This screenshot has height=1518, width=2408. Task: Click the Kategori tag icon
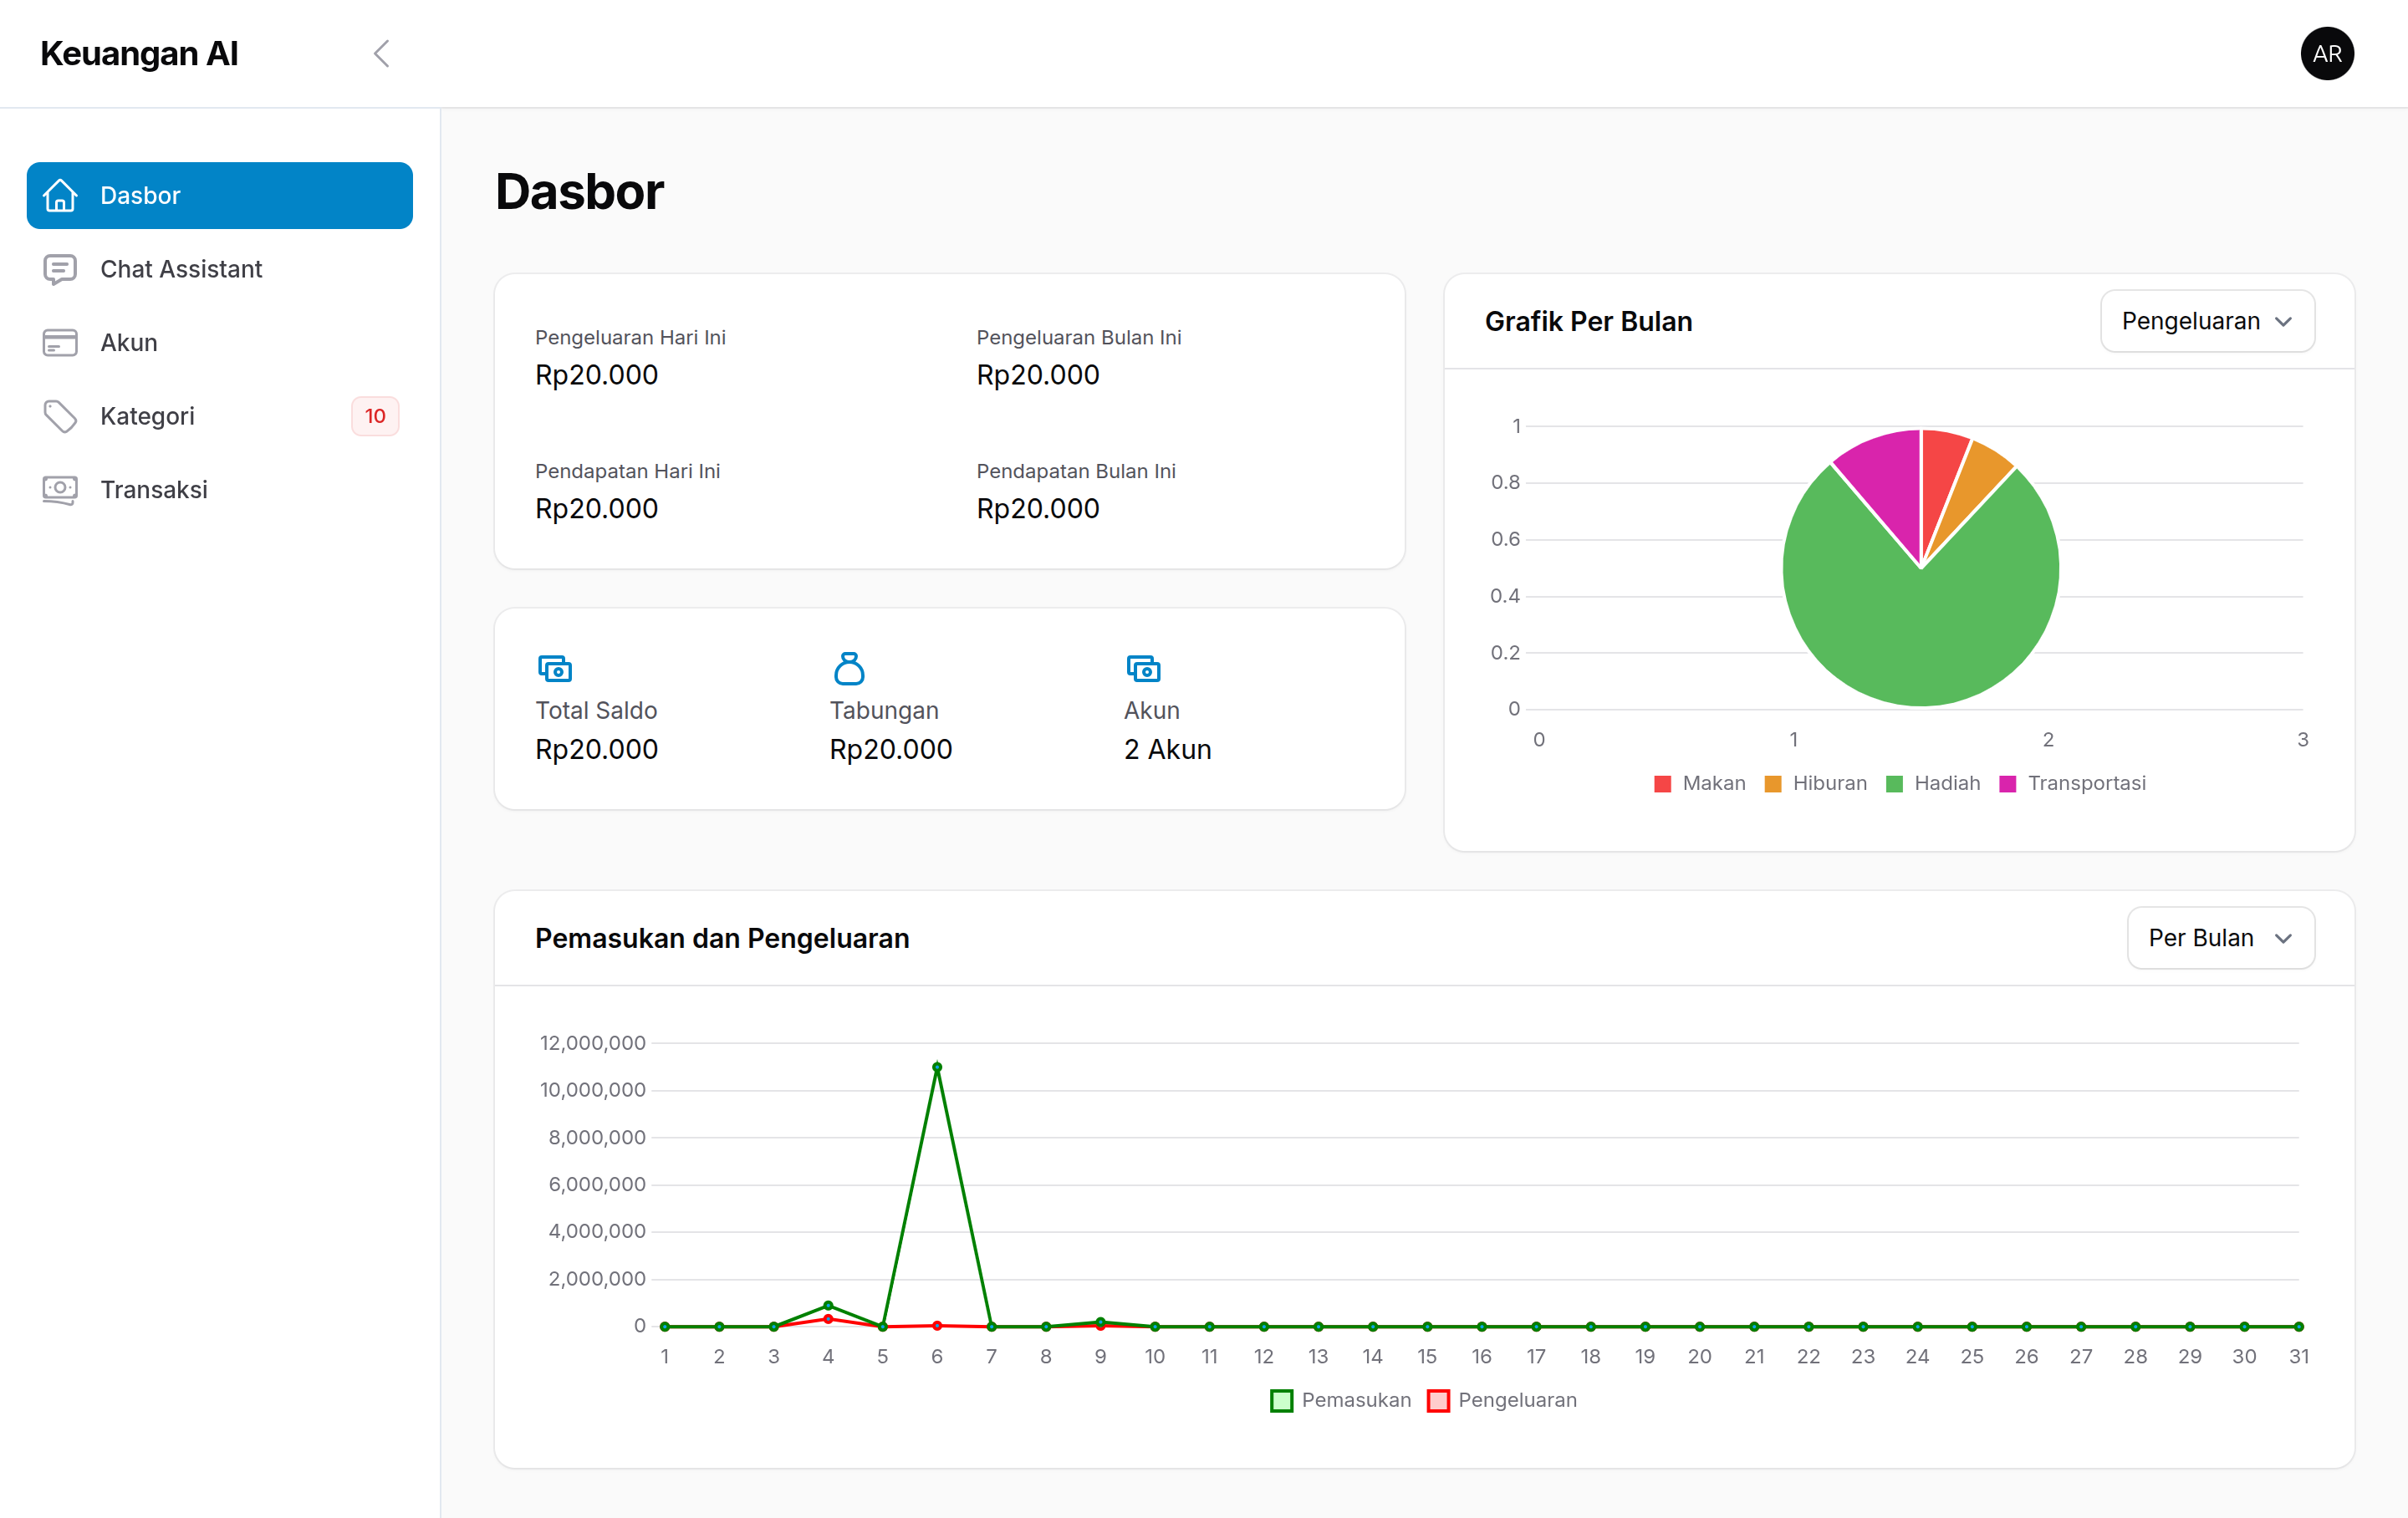pyautogui.click(x=60, y=416)
